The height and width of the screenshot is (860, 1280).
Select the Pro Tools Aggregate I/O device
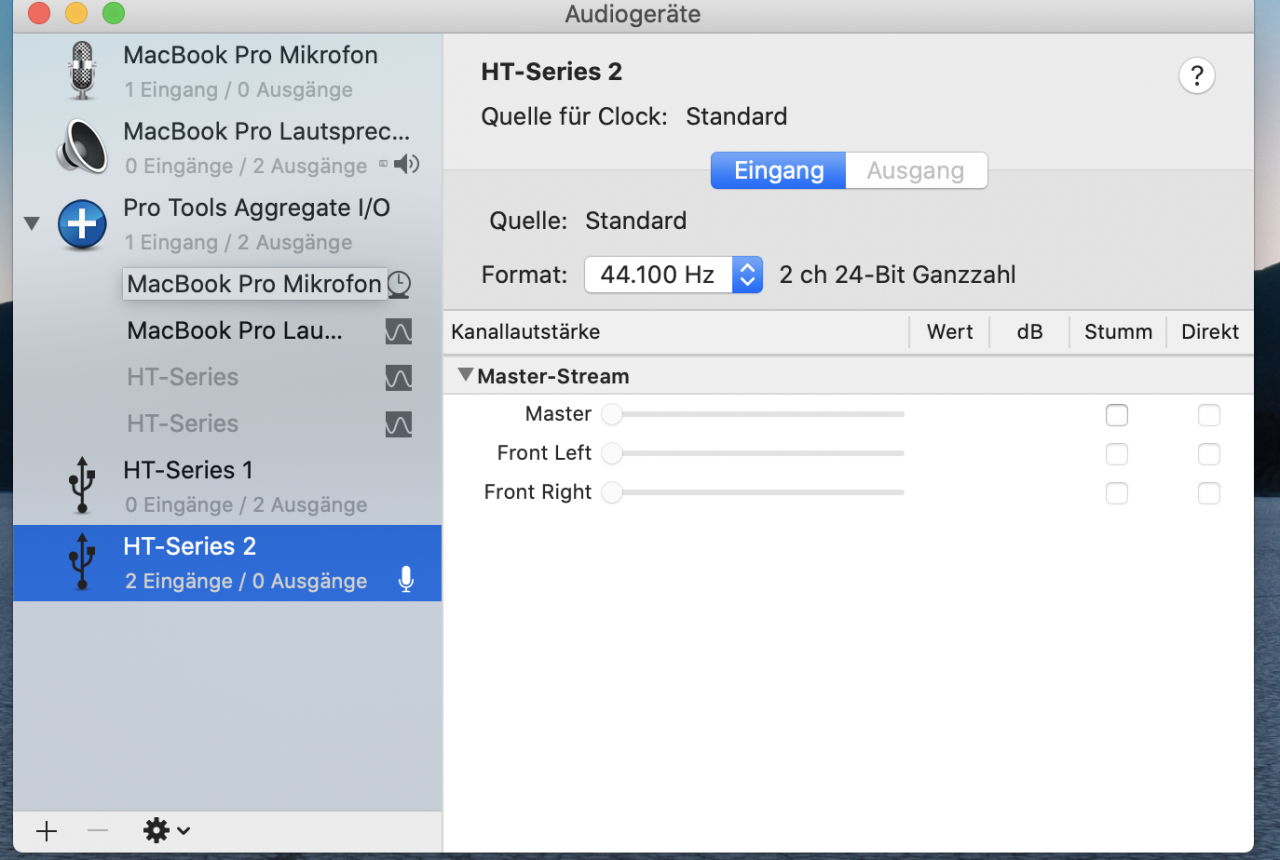click(228, 224)
